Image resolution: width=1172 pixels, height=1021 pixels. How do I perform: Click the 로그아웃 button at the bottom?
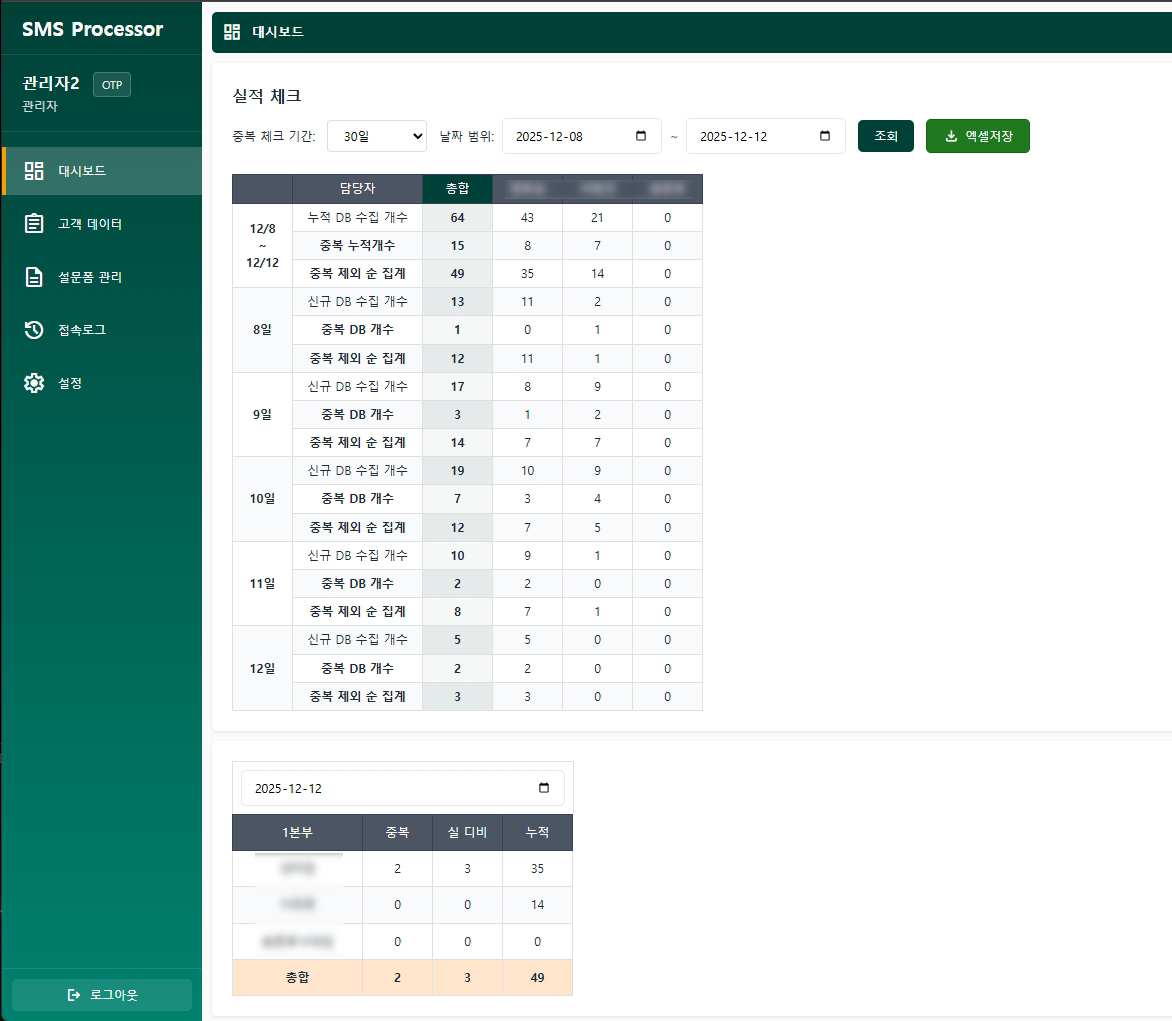(x=101, y=995)
